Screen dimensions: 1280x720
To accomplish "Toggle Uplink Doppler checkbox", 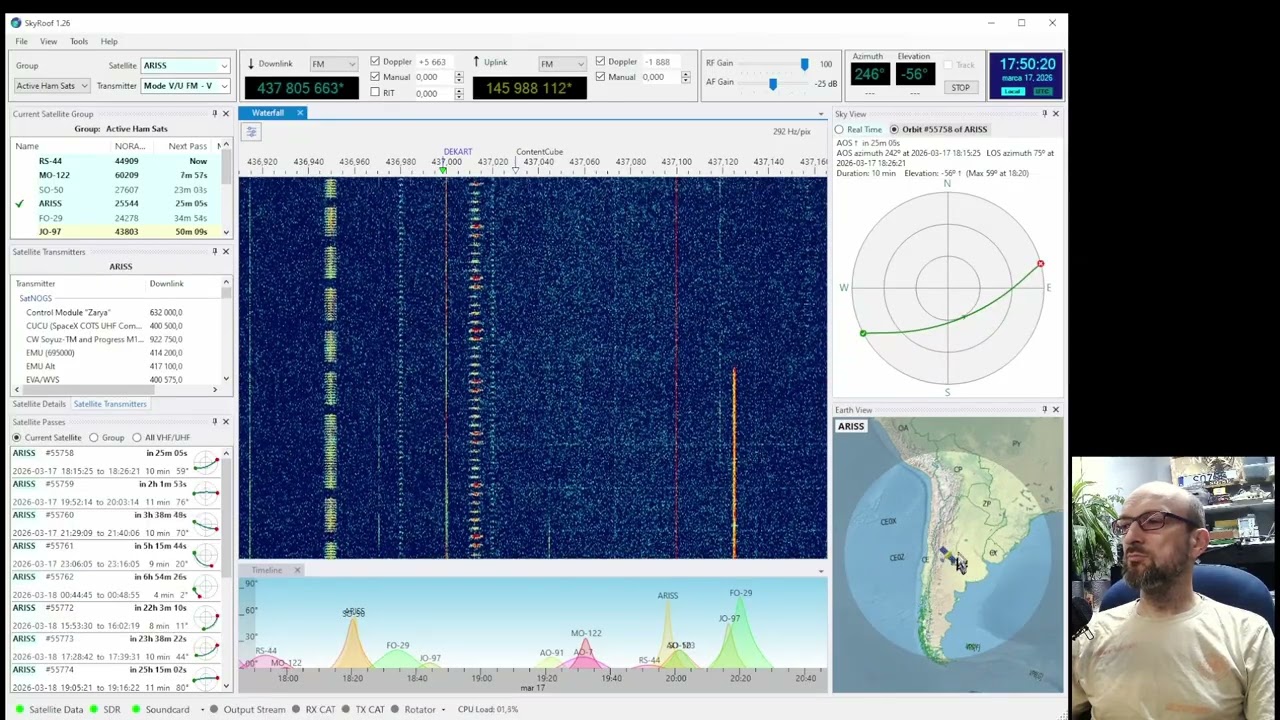I will pos(600,62).
